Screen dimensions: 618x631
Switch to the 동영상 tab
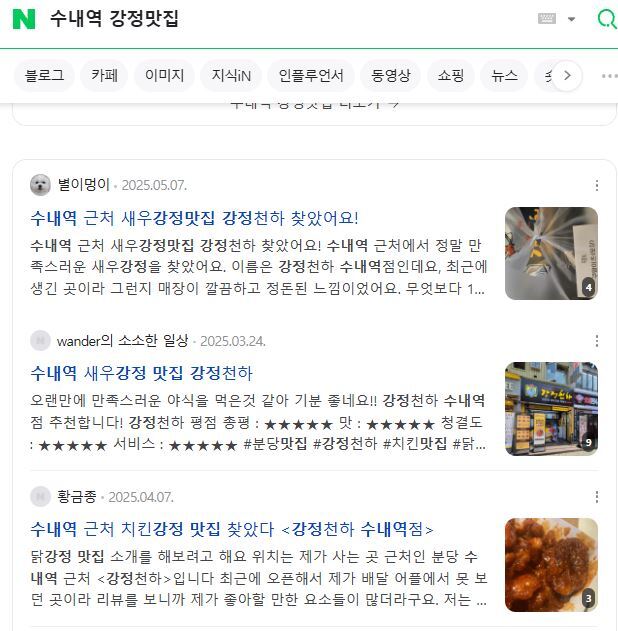point(390,75)
